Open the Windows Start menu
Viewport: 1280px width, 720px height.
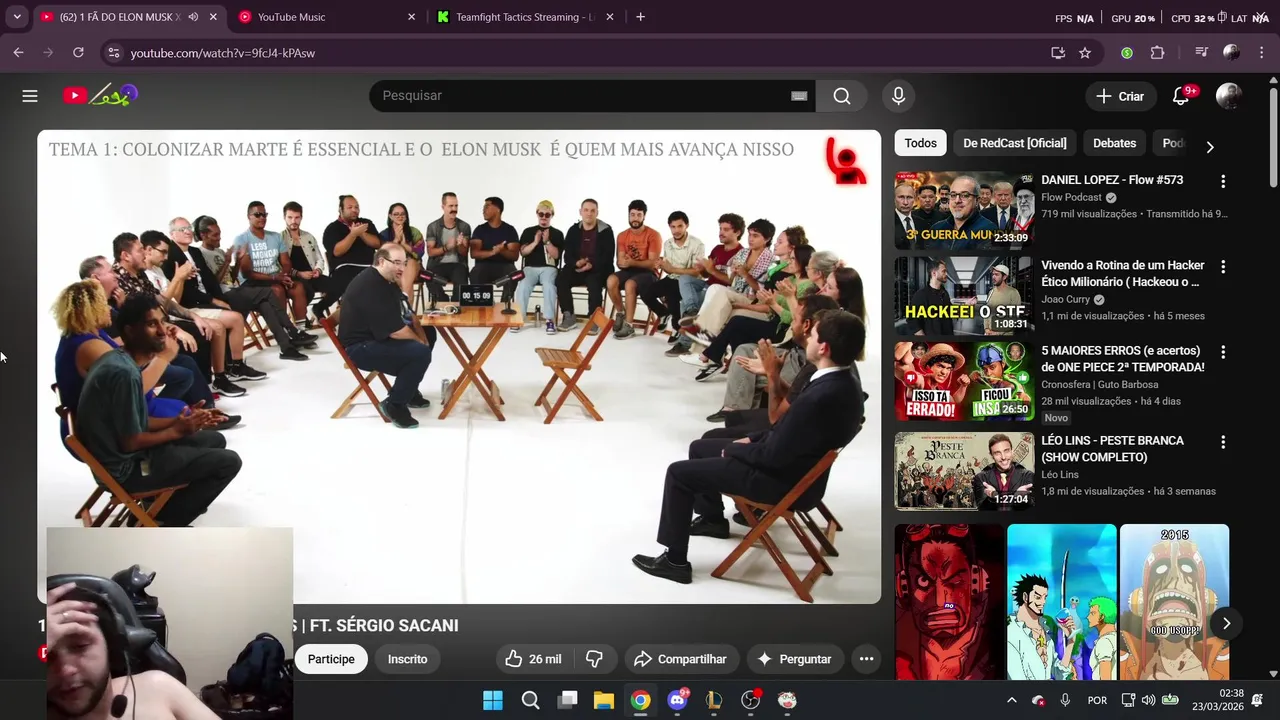click(x=493, y=700)
